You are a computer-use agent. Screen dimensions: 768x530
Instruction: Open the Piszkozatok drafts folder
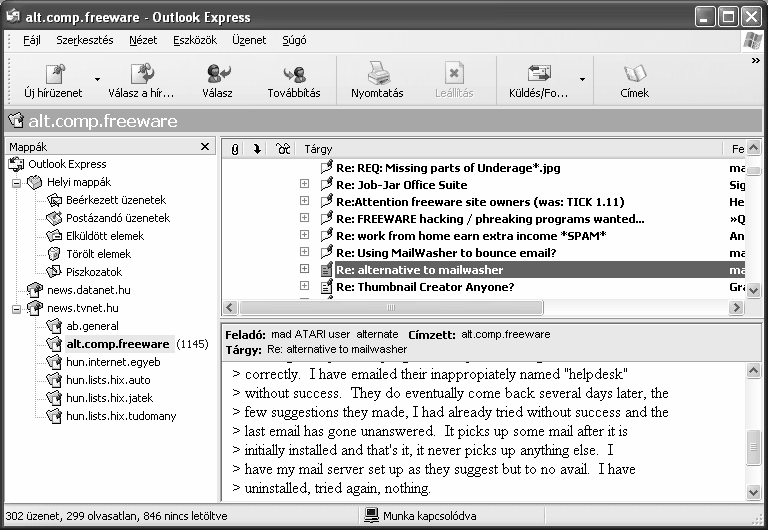click(94, 272)
